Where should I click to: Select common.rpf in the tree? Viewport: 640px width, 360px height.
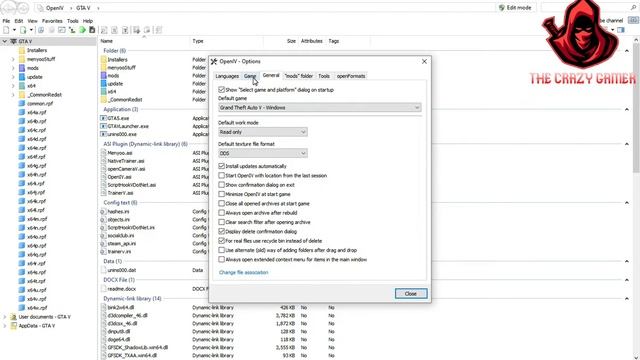point(40,104)
